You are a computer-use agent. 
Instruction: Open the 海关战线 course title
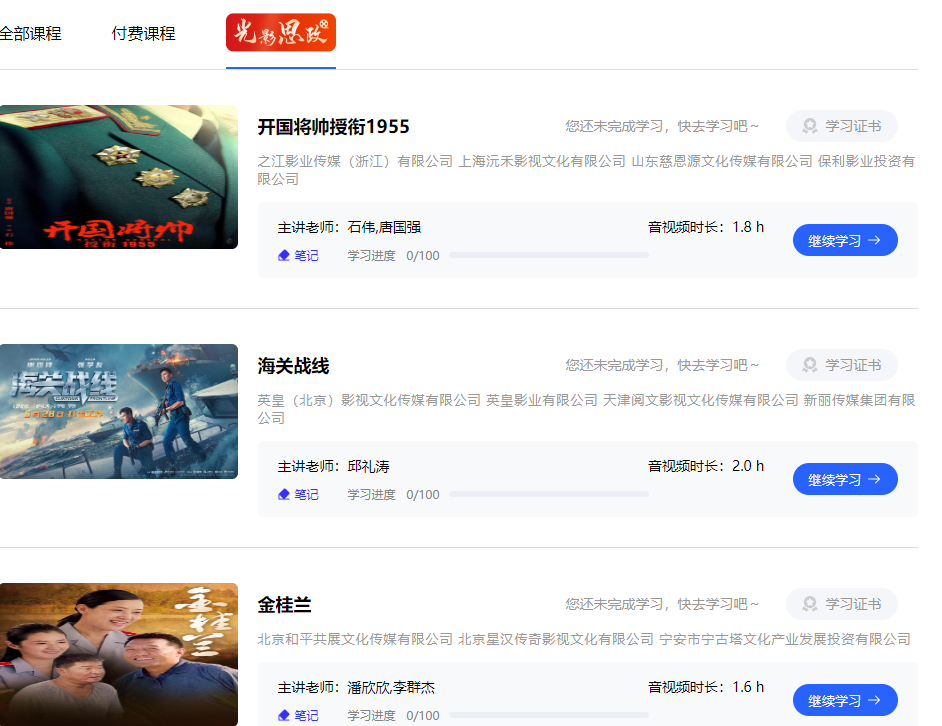[293, 366]
